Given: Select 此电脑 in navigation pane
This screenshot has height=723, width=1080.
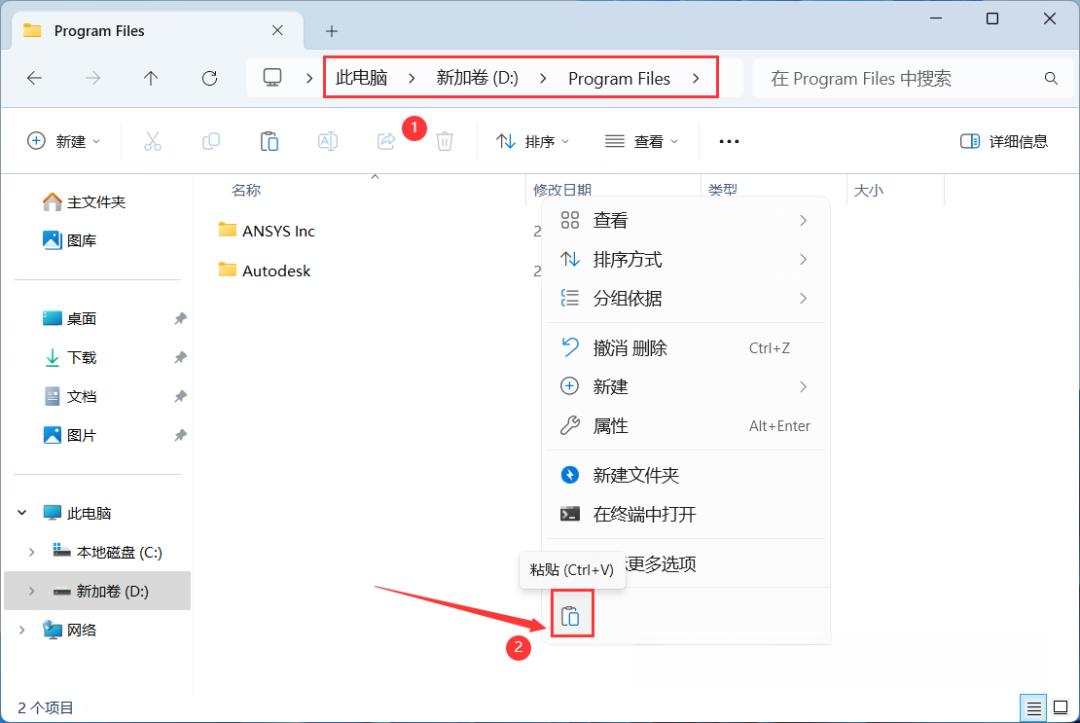Looking at the screenshot, I should tap(77, 513).
